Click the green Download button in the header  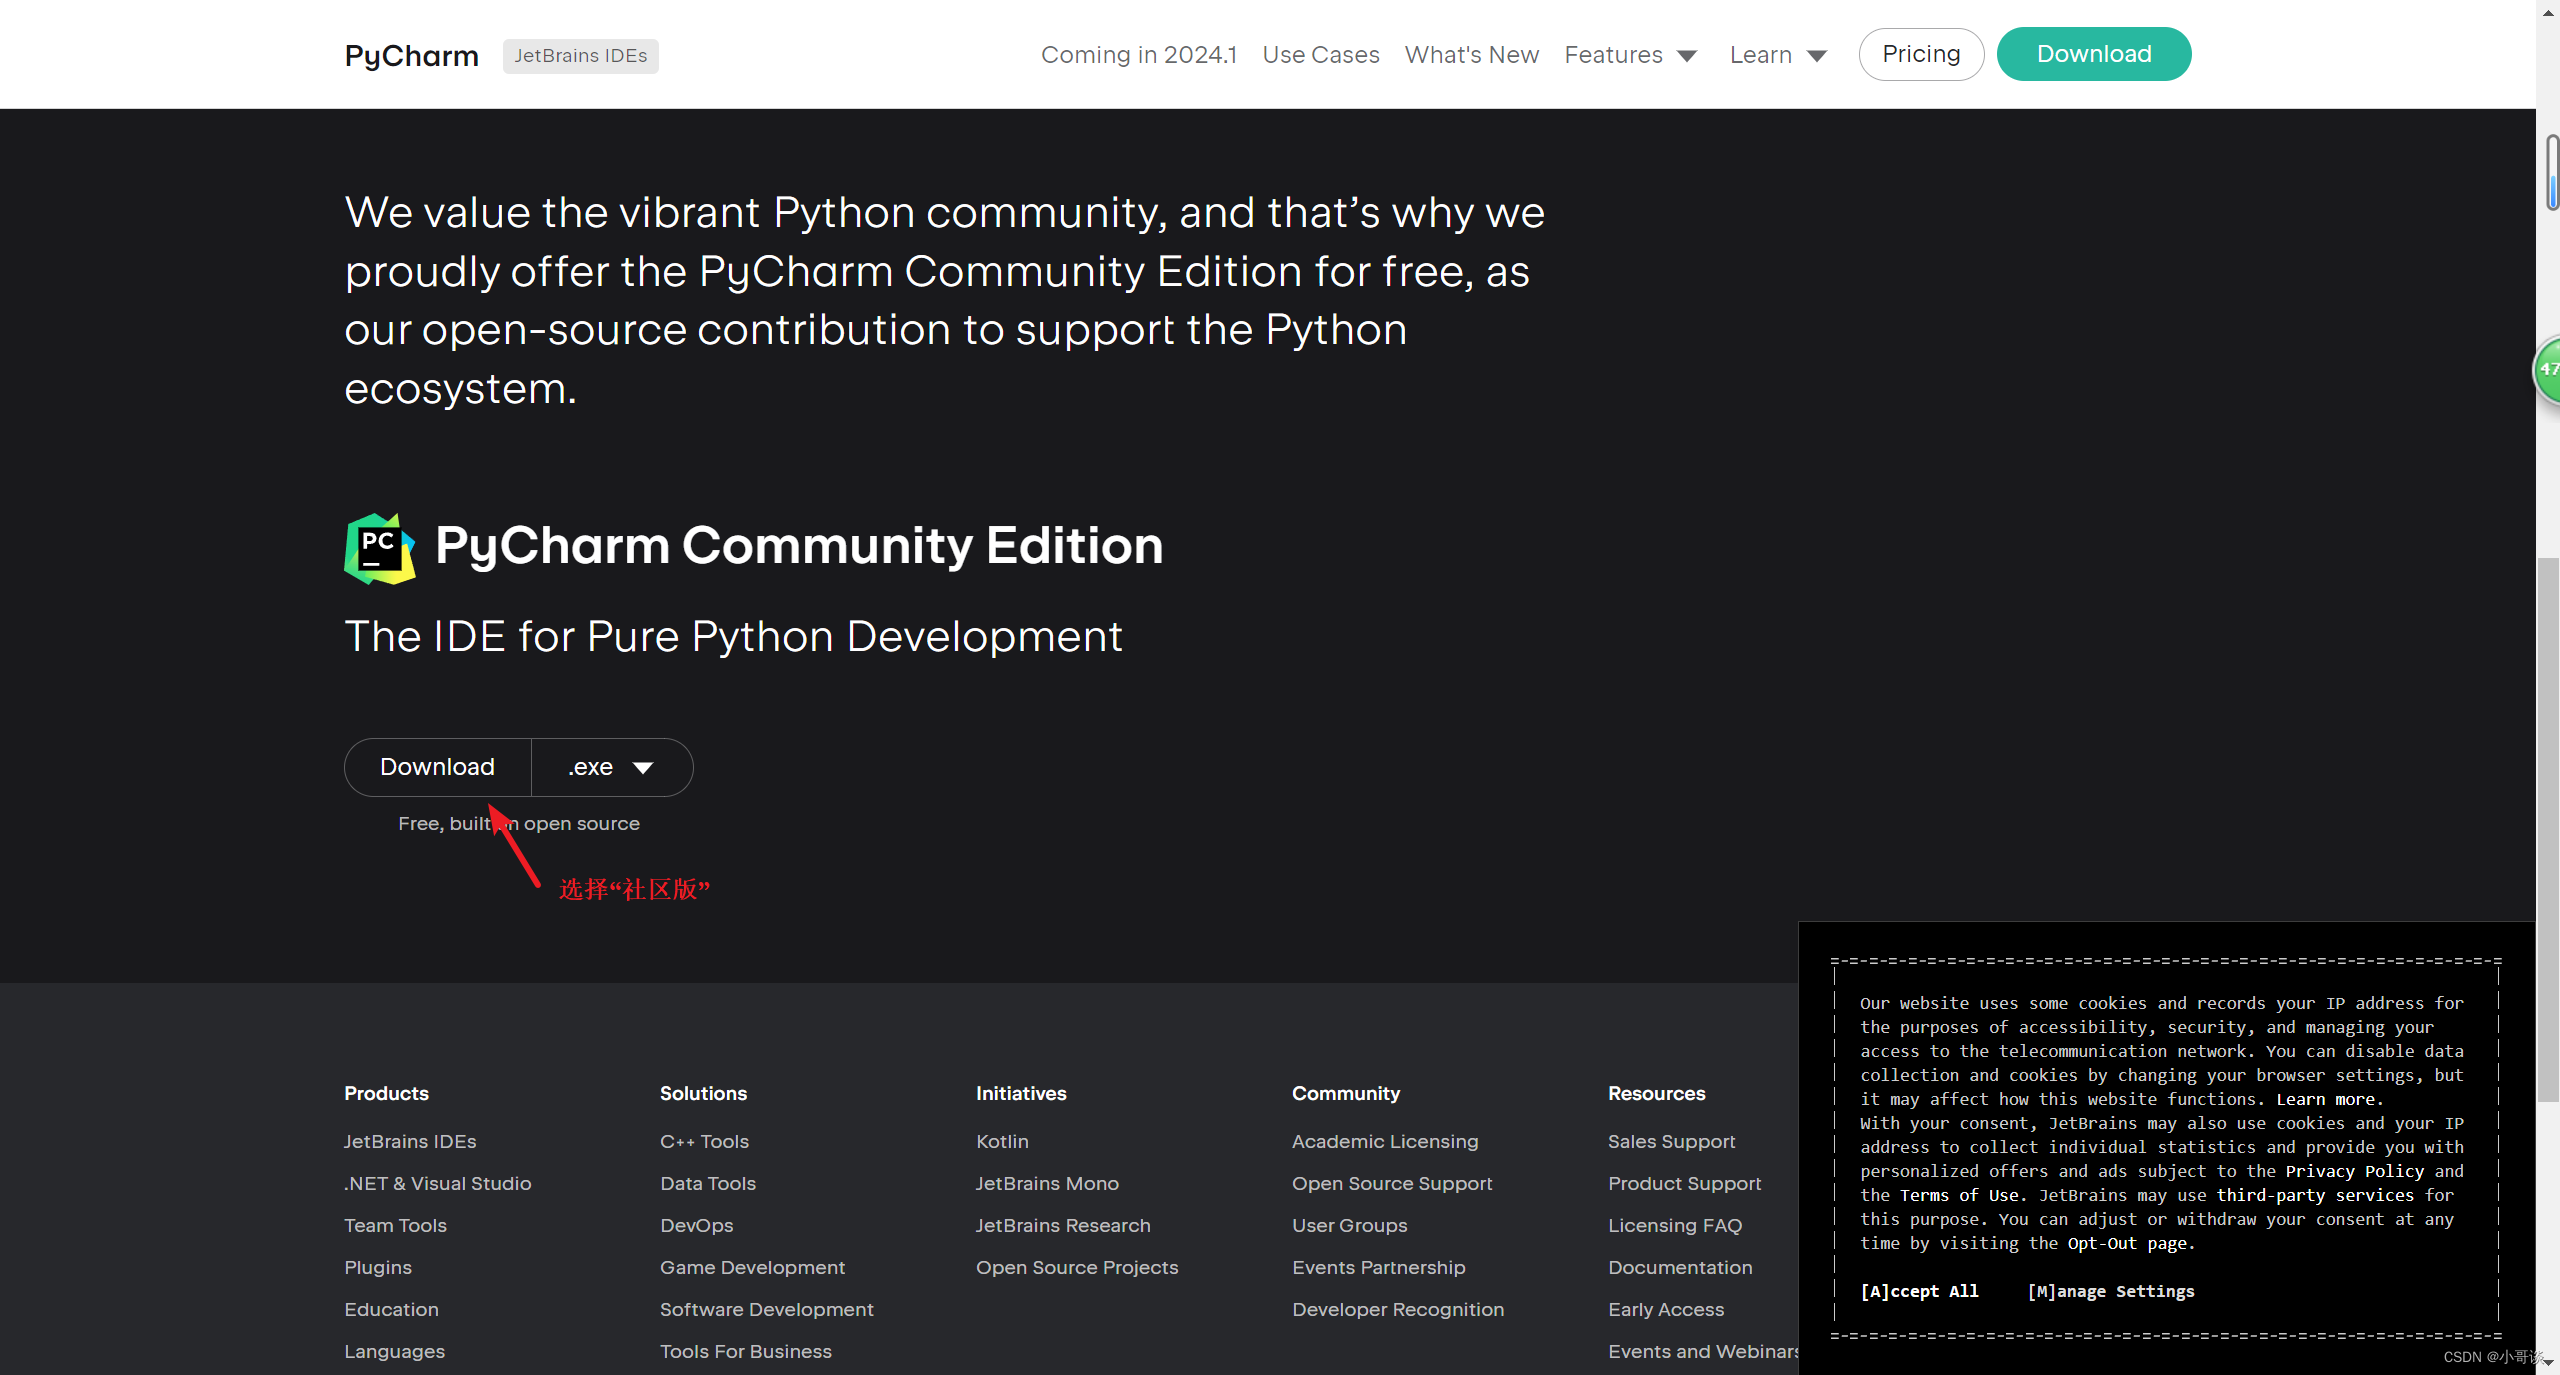2093,53
